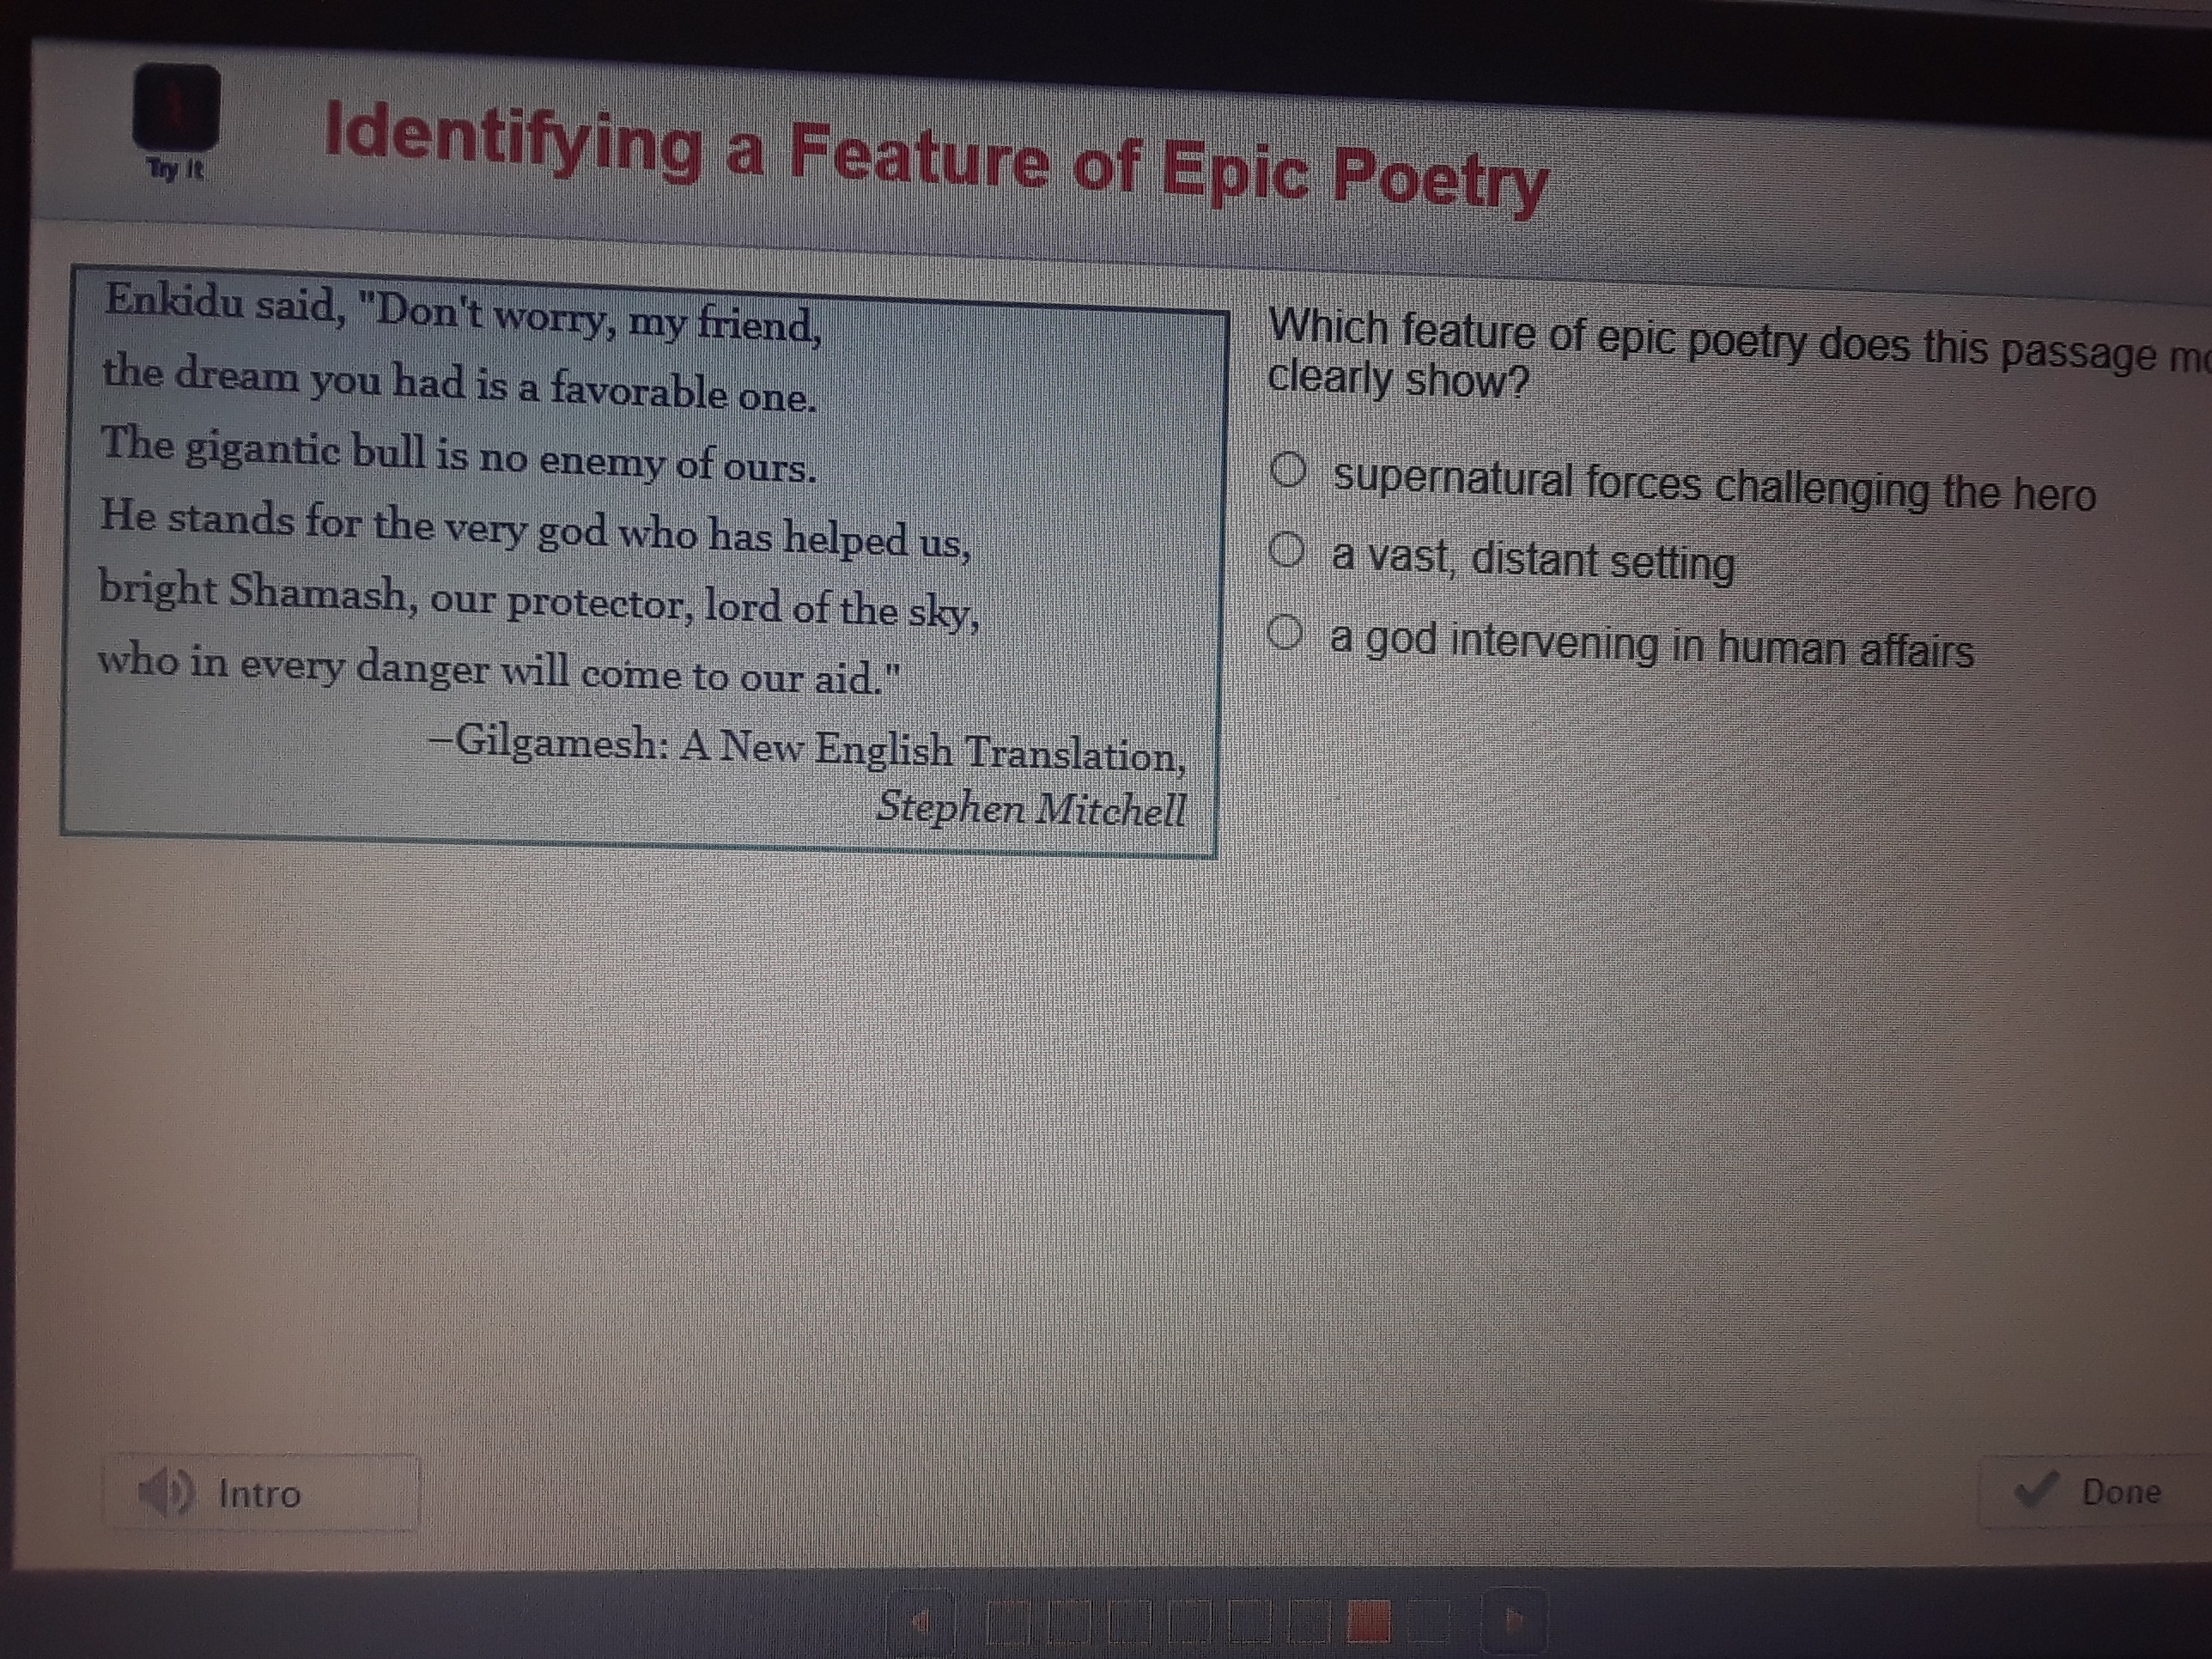Viewport: 2212px width, 1659px height.
Task: Jump to the first slide square
Action: [1007, 1621]
